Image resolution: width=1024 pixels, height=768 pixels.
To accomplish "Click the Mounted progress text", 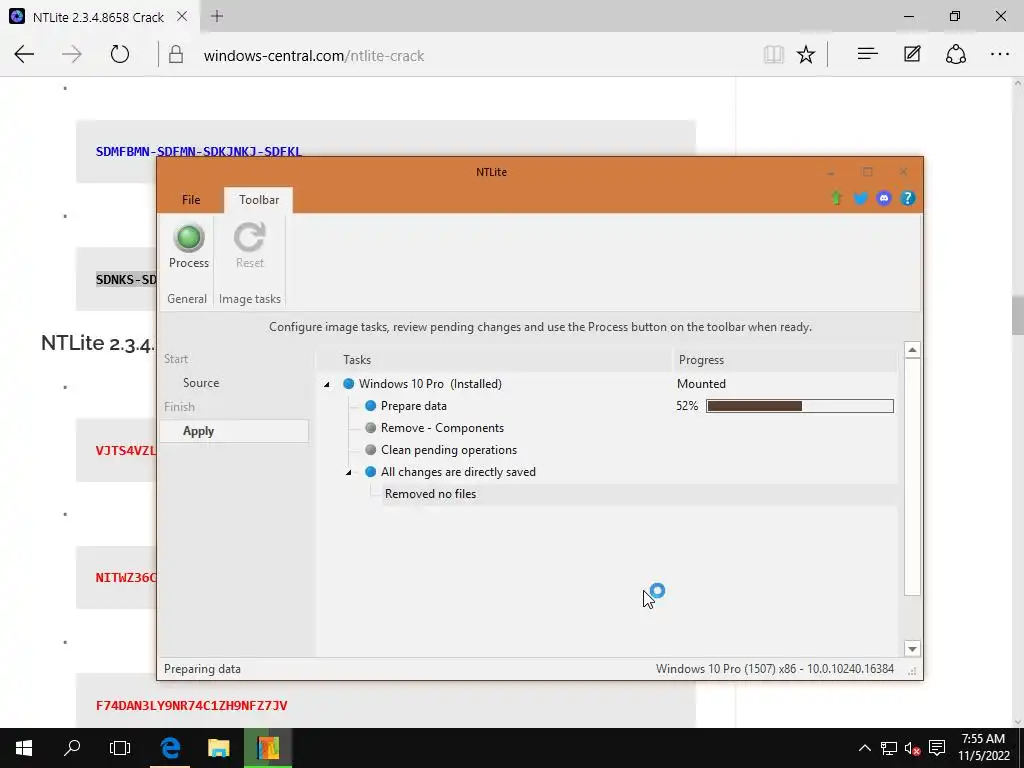I will click(x=701, y=384).
